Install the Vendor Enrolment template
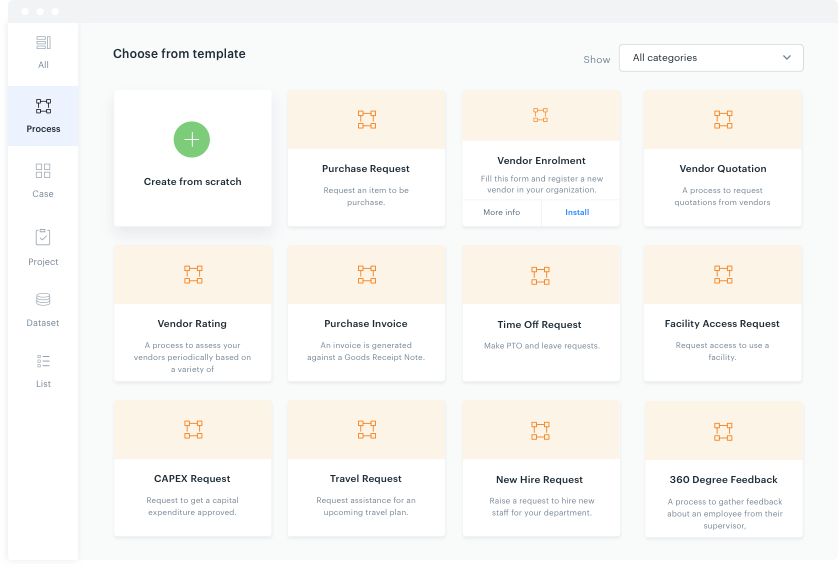The image size is (838, 567). point(577,212)
